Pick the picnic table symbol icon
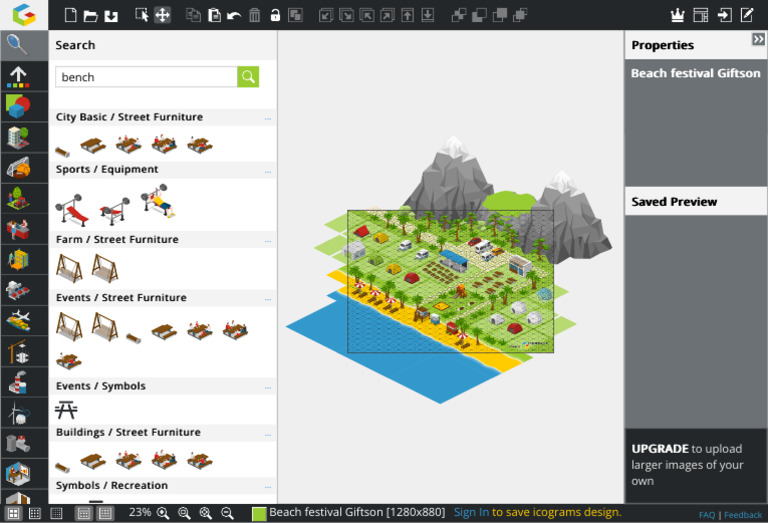 [x=66, y=410]
